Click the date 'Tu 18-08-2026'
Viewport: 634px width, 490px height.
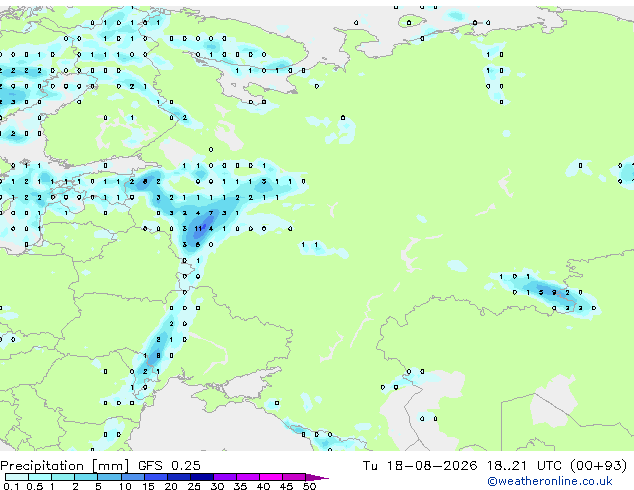coord(420,466)
